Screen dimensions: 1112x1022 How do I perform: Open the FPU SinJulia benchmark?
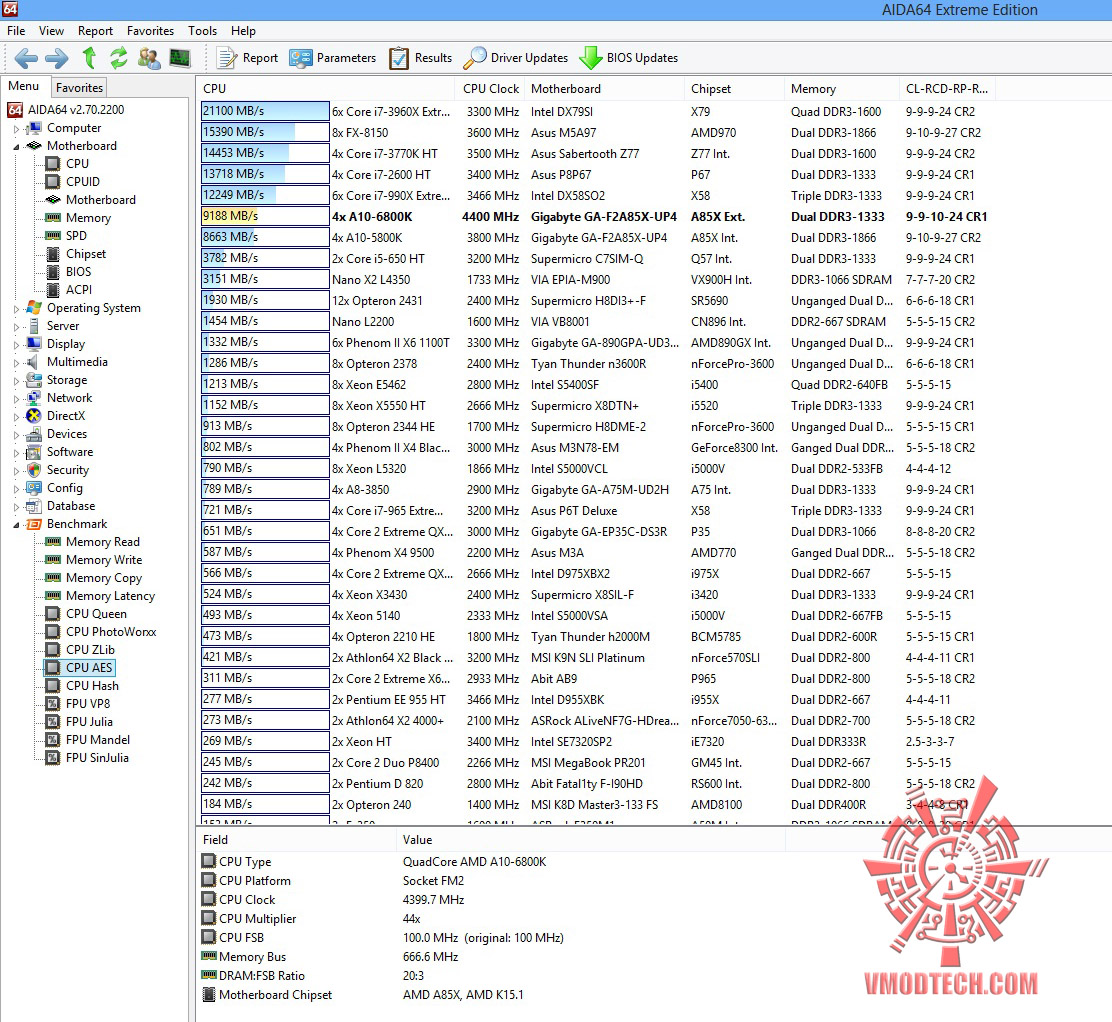point(97,757)
